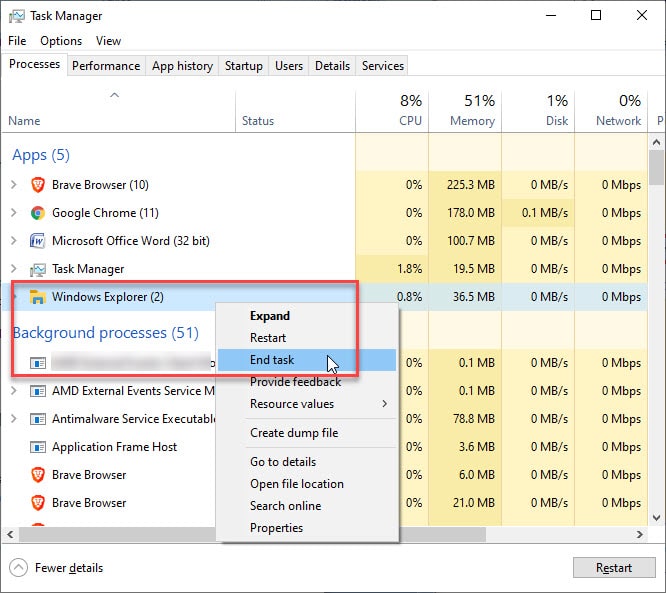Click the AMD External Events Service icon
Viewport: 666px width, 593px height.
click(38, 391)
